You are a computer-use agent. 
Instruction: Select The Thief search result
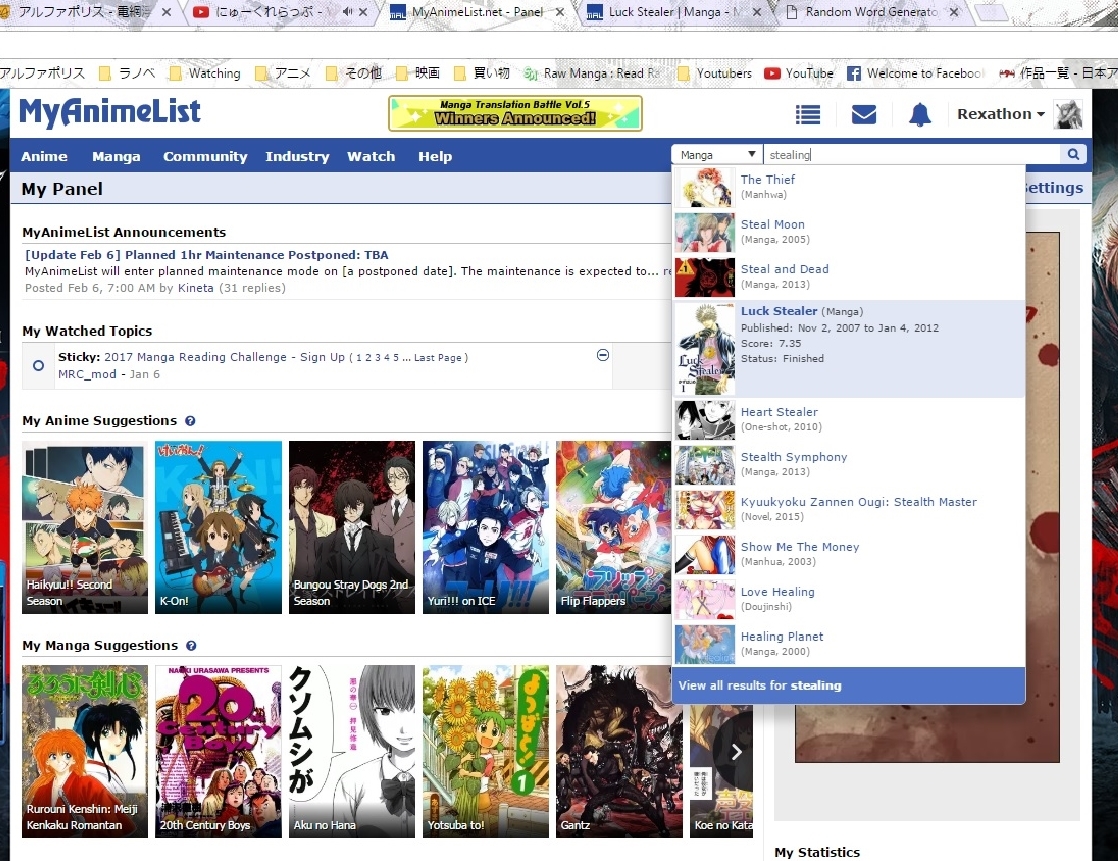point(848,187)
